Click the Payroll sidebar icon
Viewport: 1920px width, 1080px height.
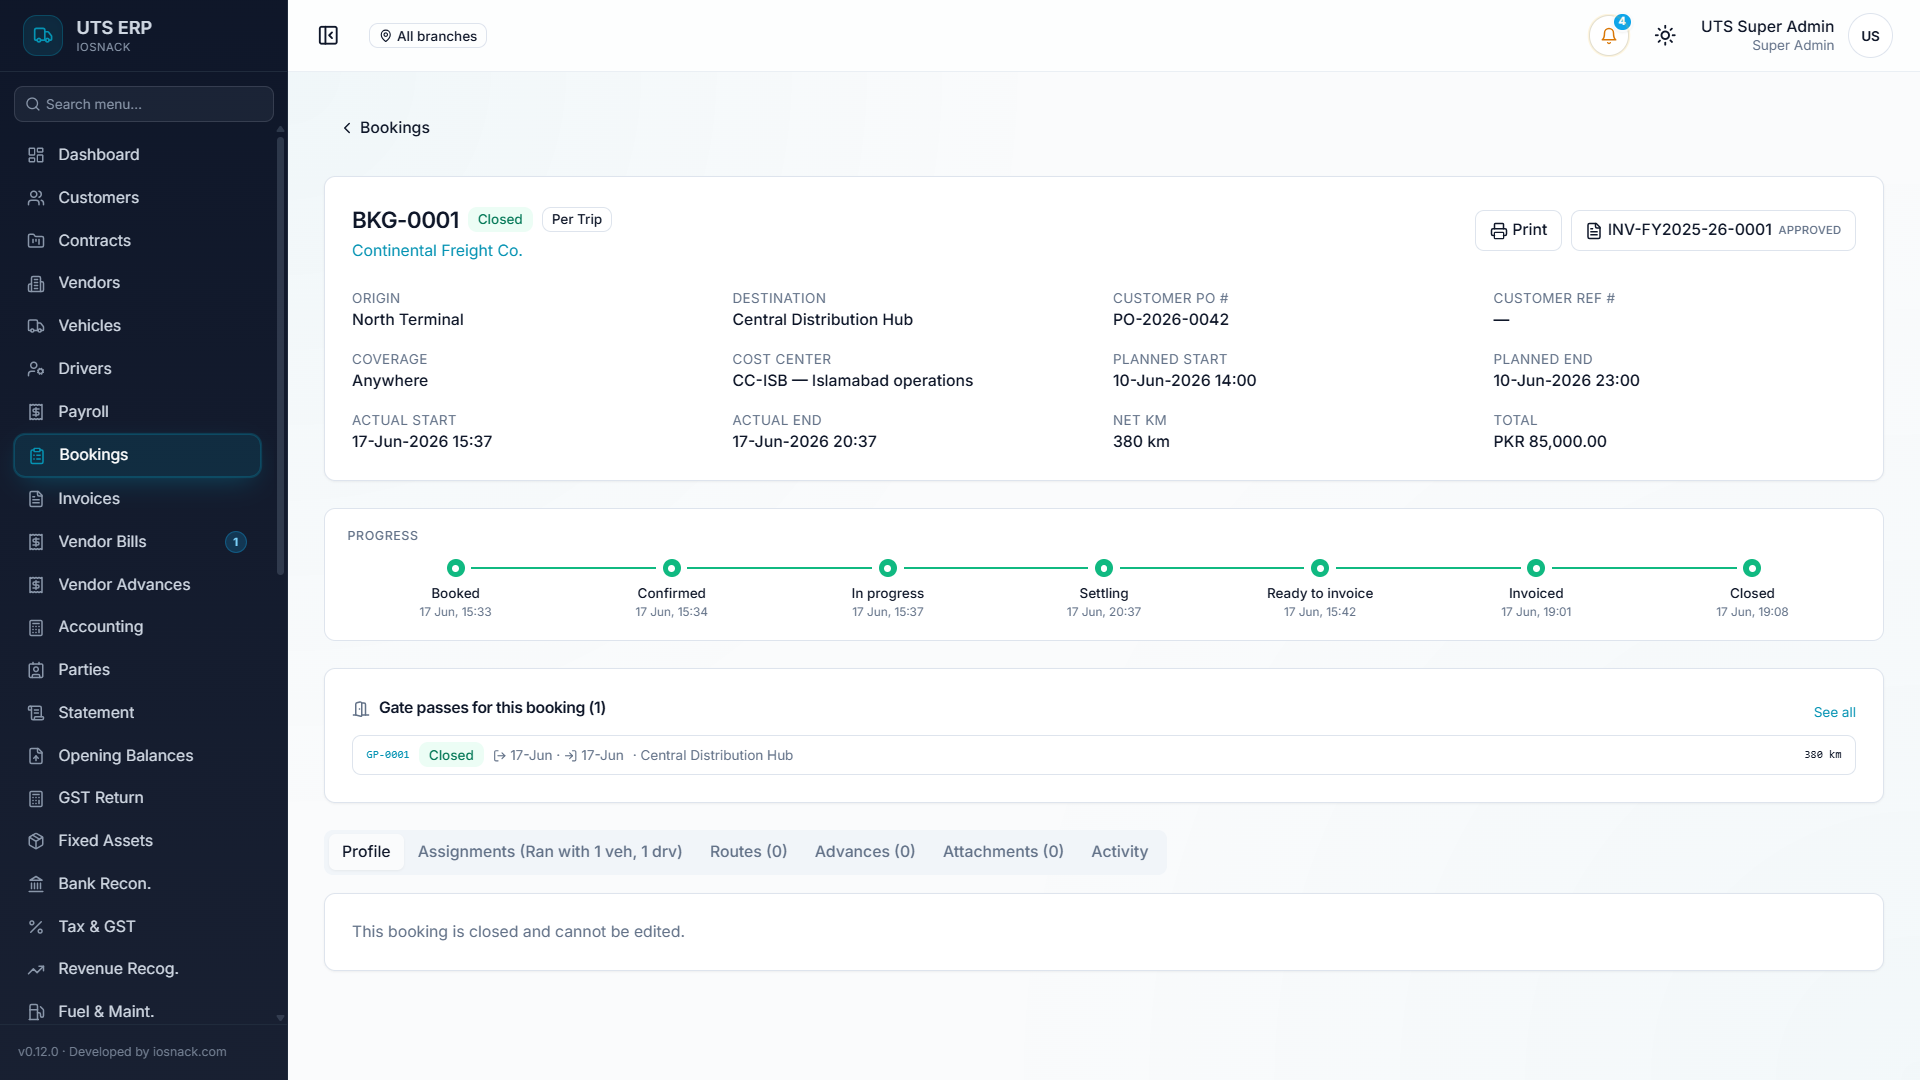(36, 412)
